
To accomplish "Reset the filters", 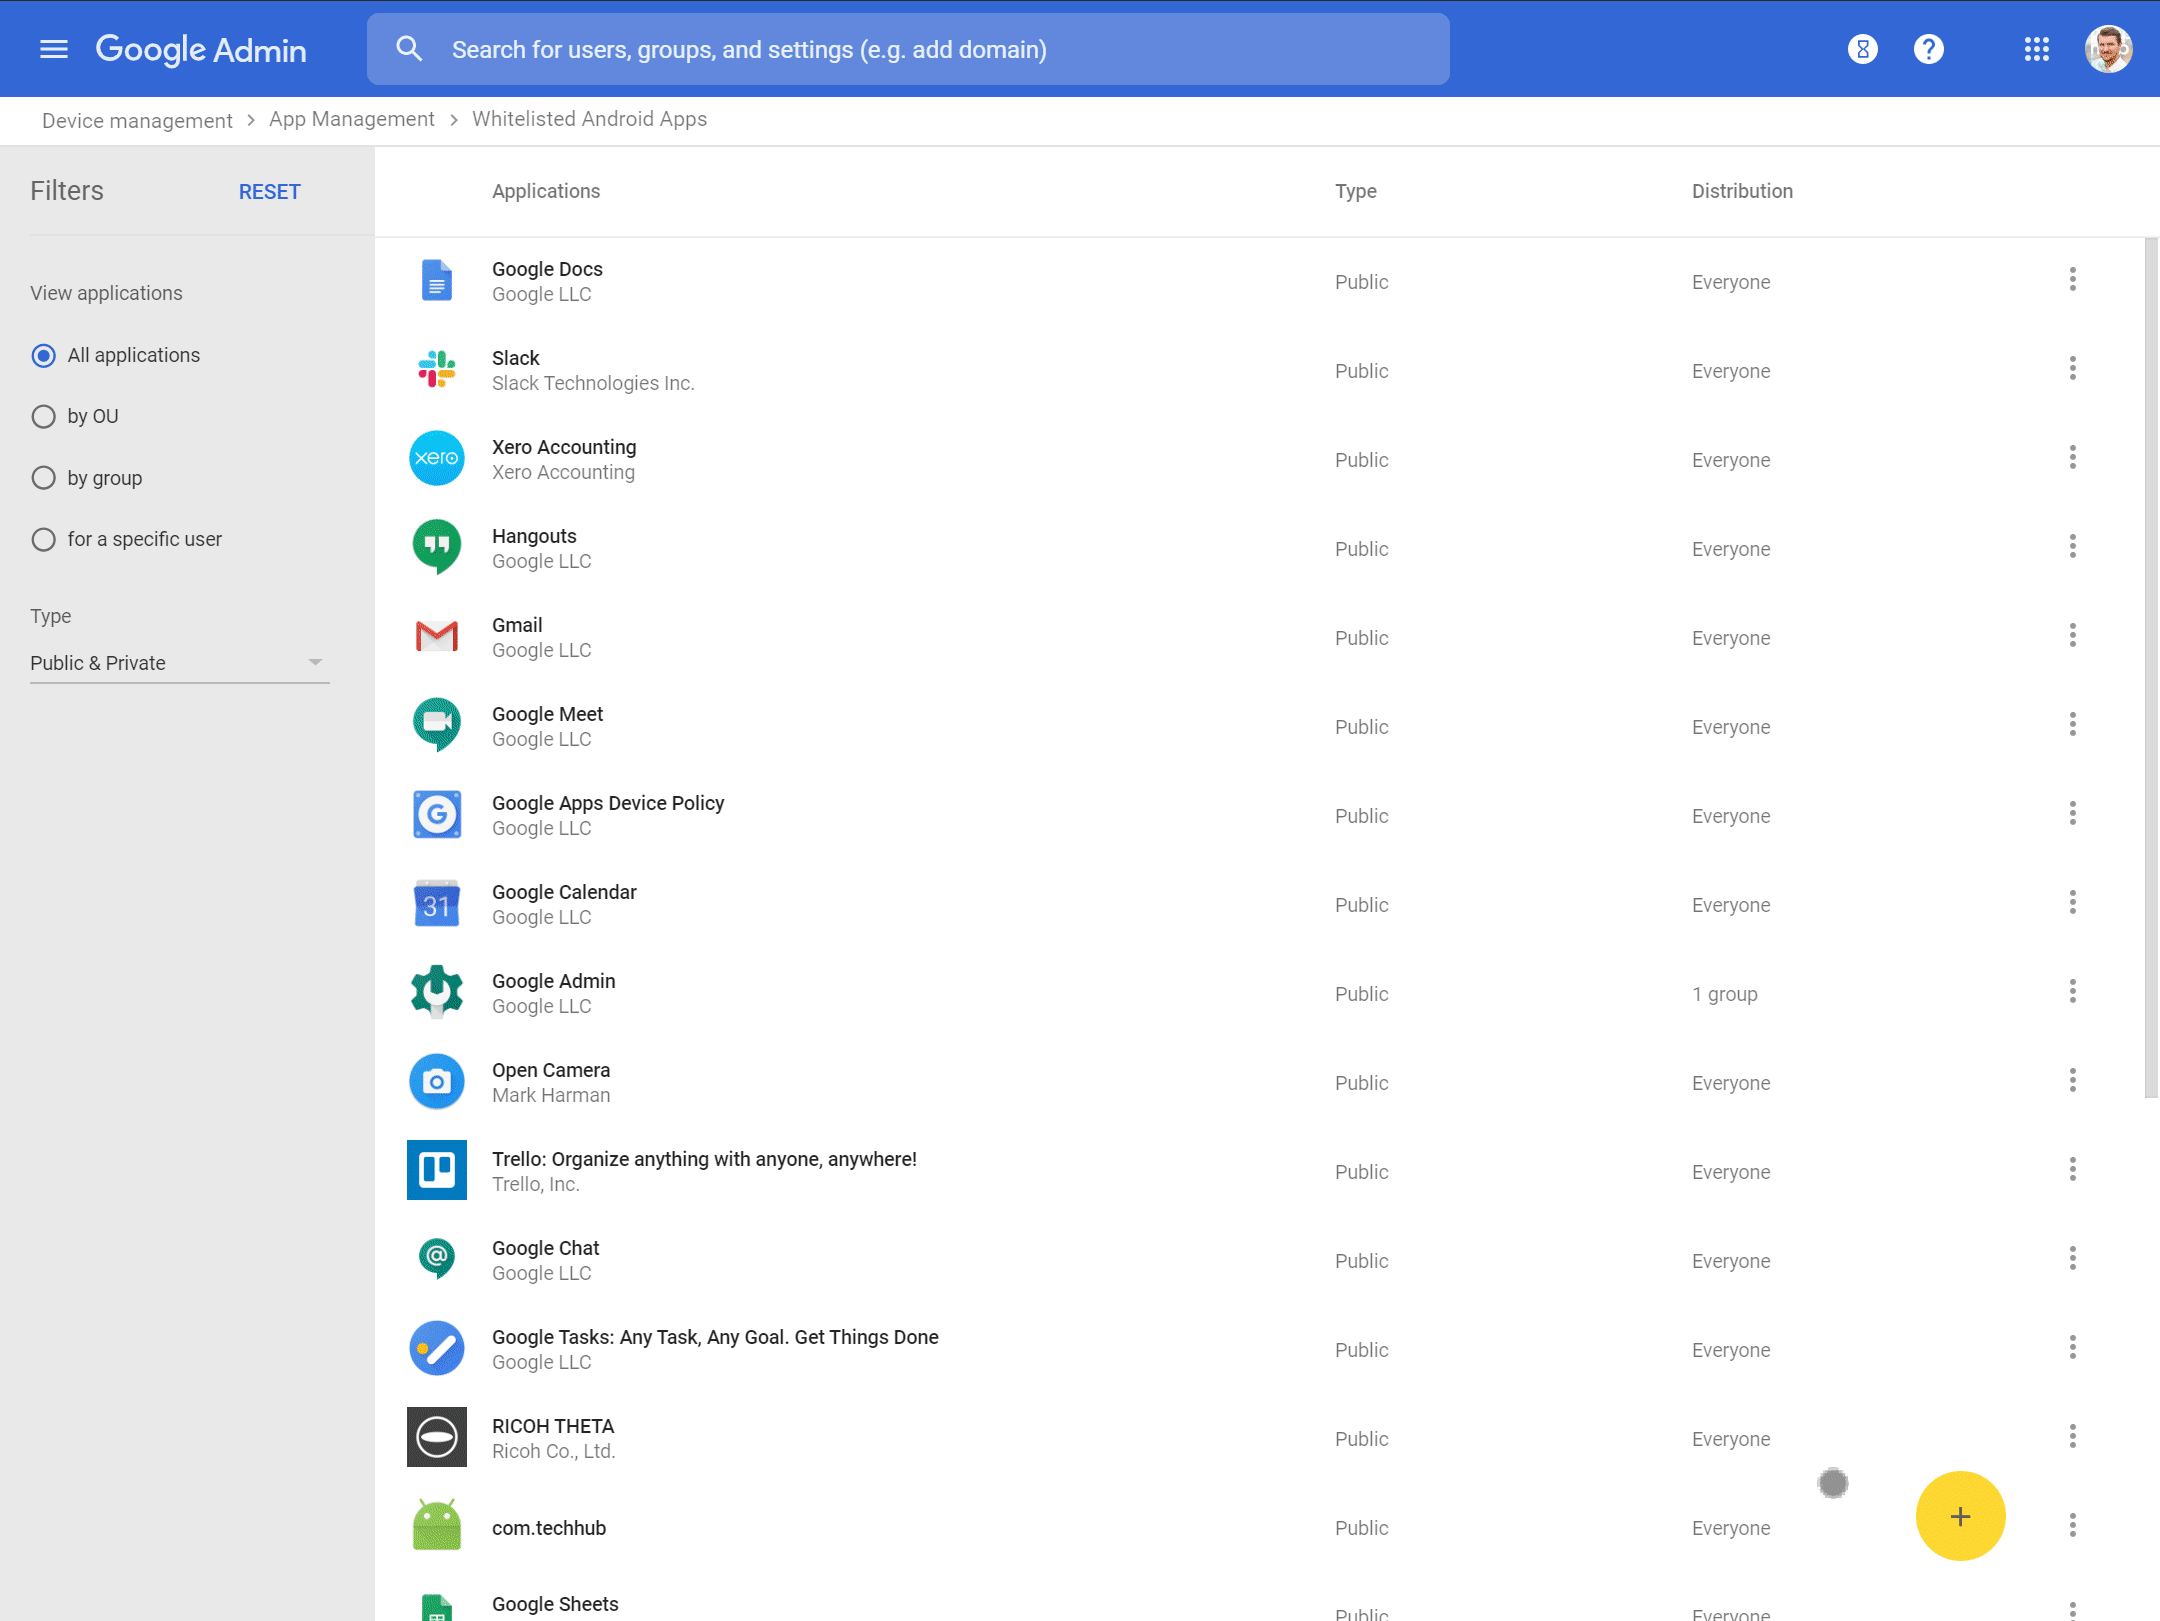I will click(269, 192).
